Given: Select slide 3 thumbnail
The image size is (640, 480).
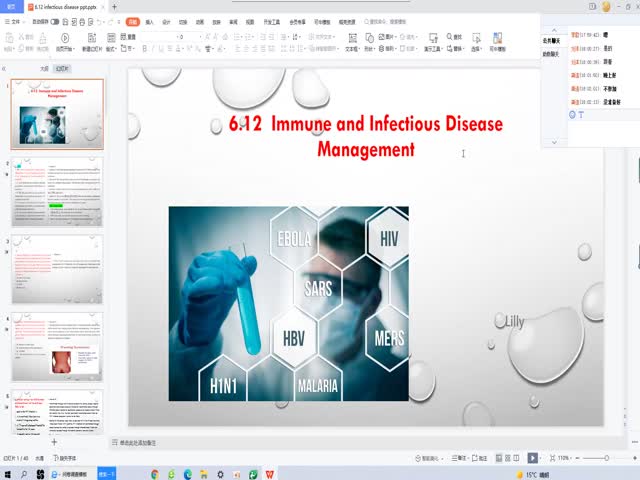Looking at the screenshot, I should [57, 269].
